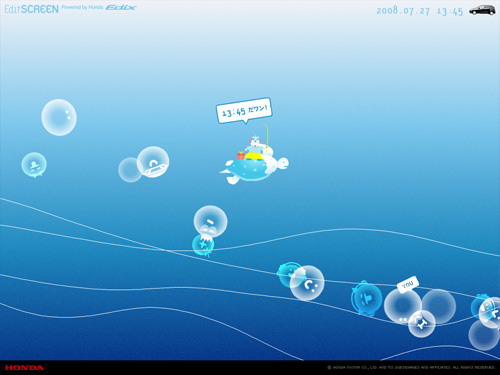Screen dimensions: 500x375
Task: Click the Honda copyright notice text
Action: 411,367
